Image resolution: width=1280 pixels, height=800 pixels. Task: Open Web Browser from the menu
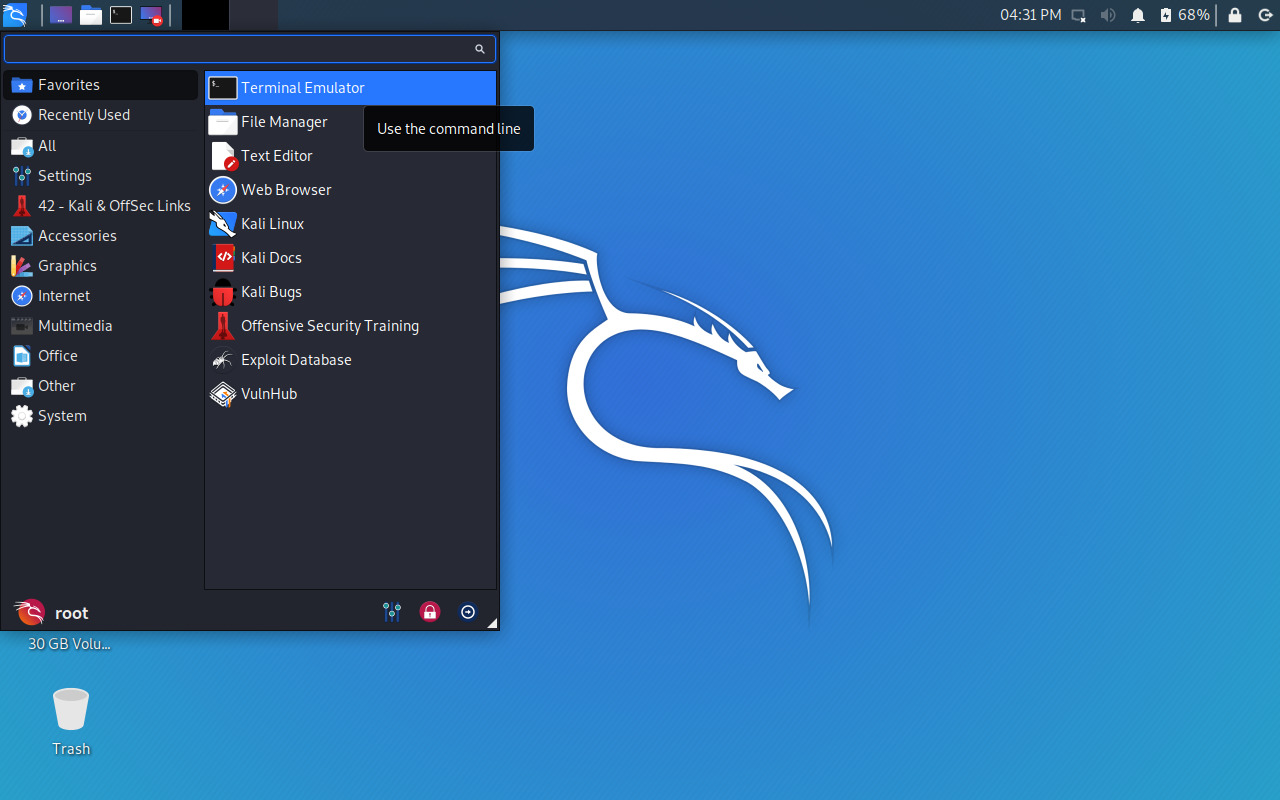click(x=286, y=190)
